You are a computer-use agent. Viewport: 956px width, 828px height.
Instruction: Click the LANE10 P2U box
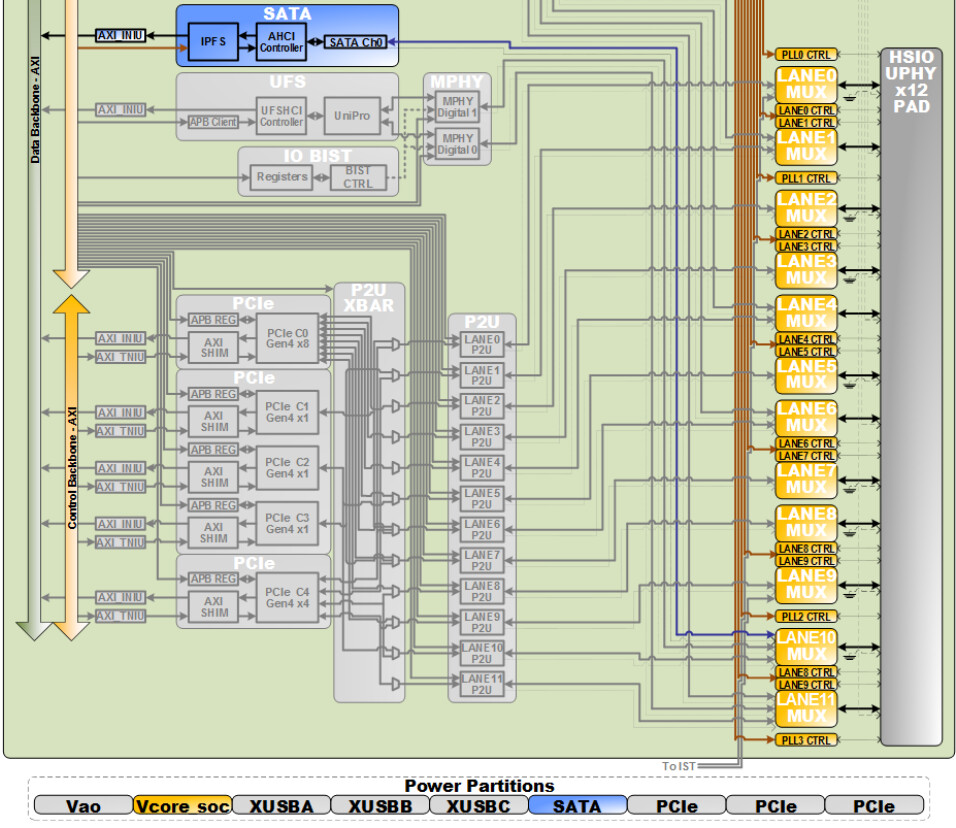click(482, 654)
